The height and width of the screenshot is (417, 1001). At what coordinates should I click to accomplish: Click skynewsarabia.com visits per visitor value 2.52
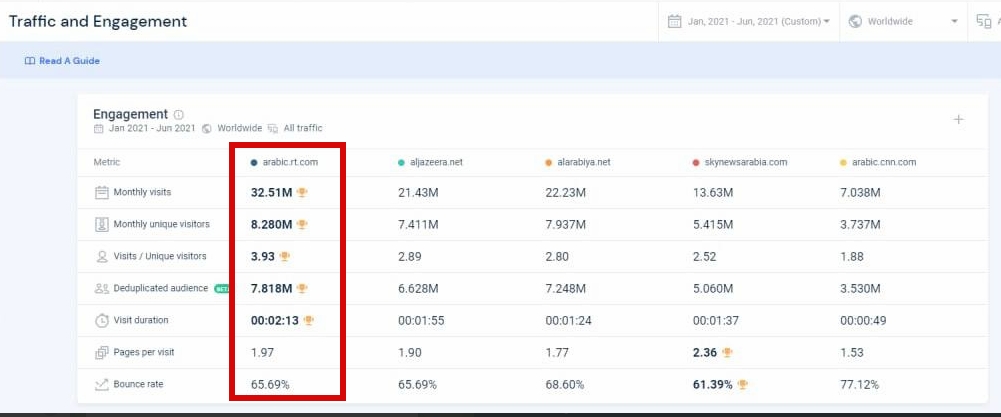(704, 257)
